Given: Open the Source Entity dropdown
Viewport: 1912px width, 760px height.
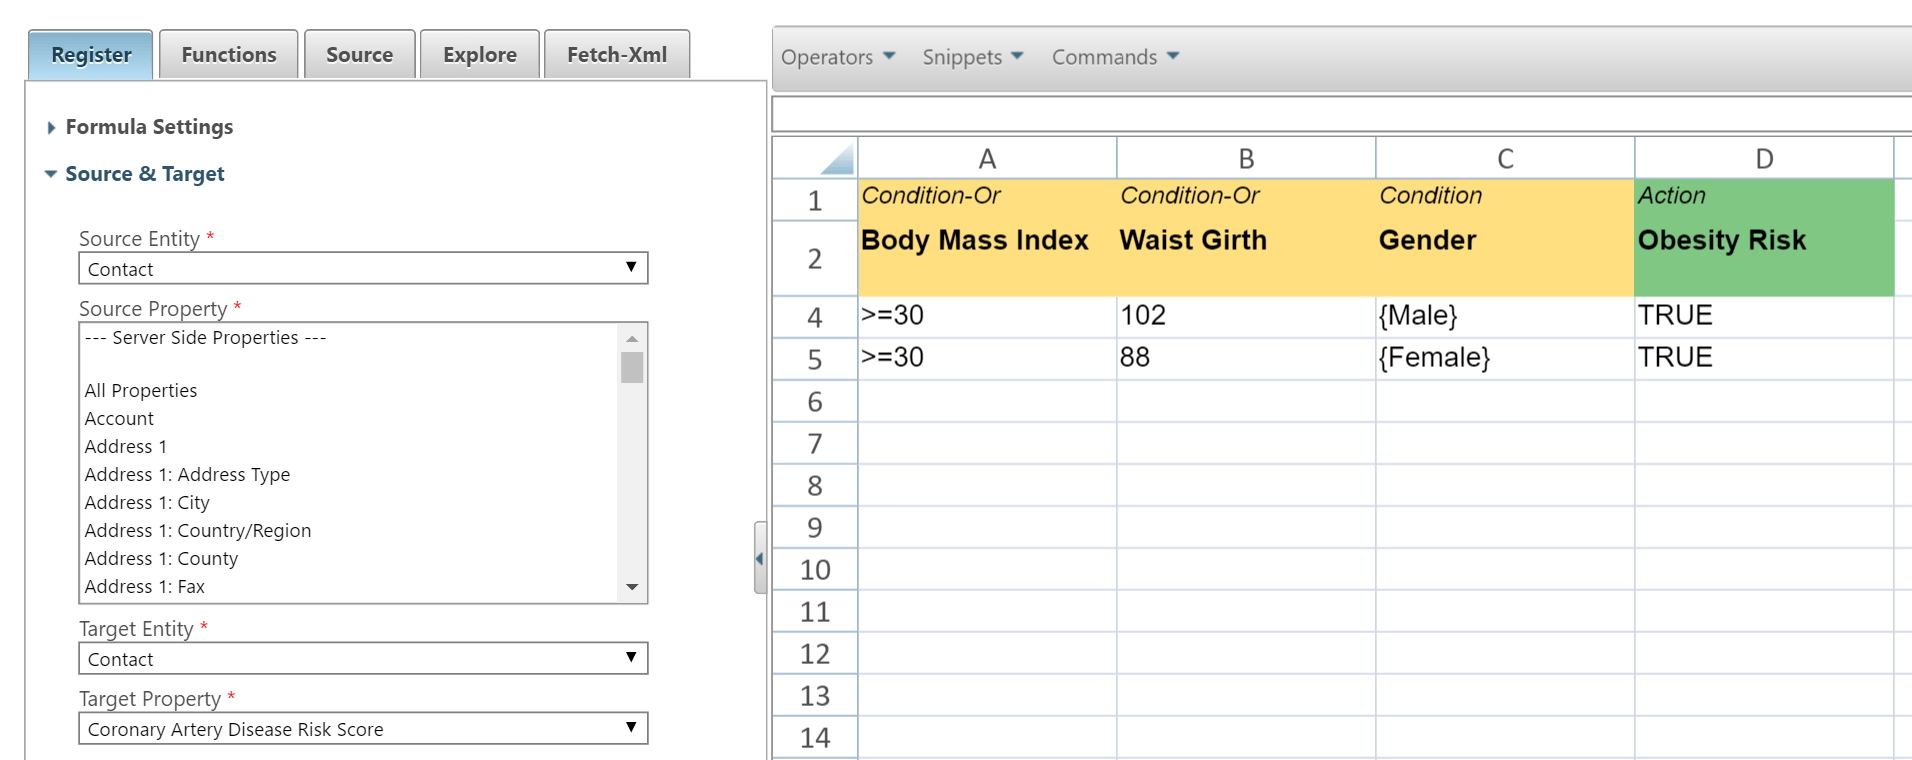Looking at the screenshot, I should [363, 268].
